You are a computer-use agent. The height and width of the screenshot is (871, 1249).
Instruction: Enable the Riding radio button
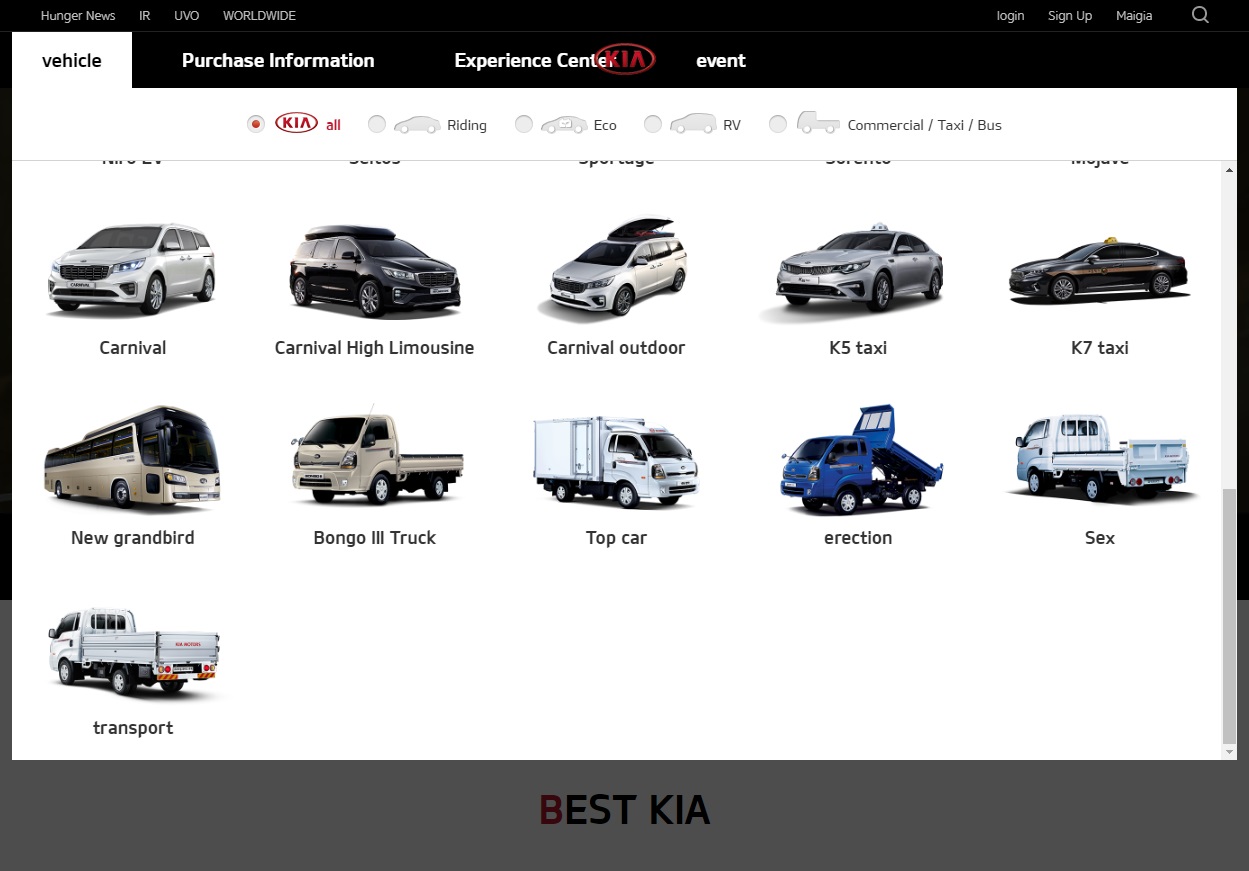click(x=377, y=124)
